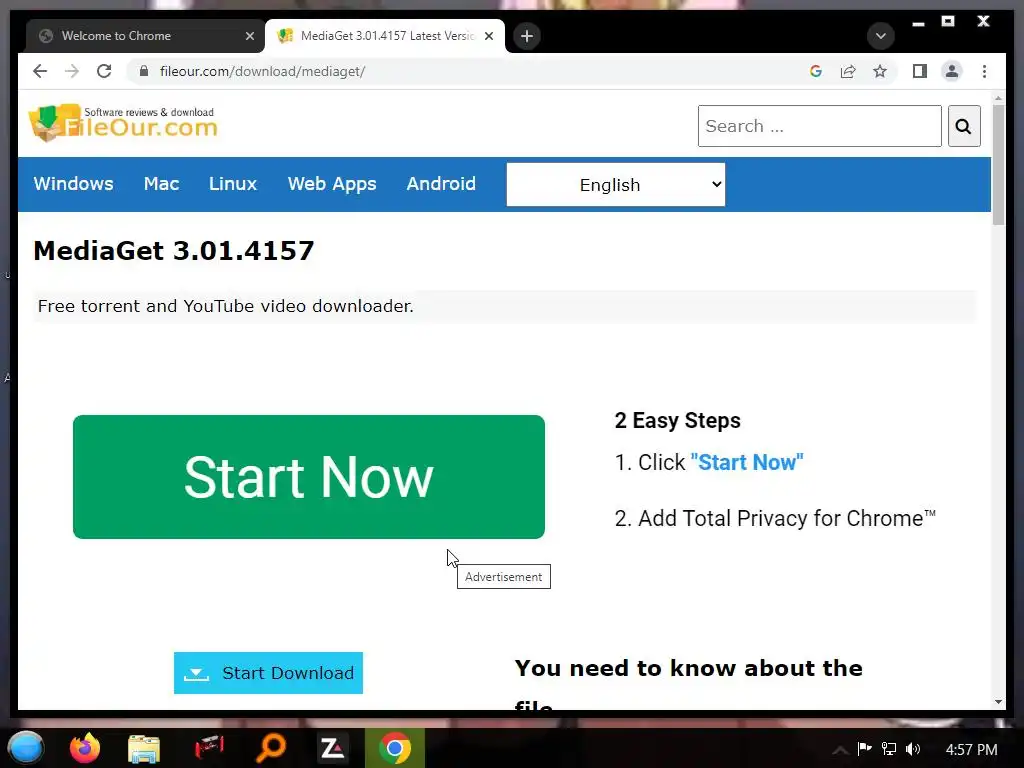
Task: View site info via the lock icon
Action: (x=144, y=71)
